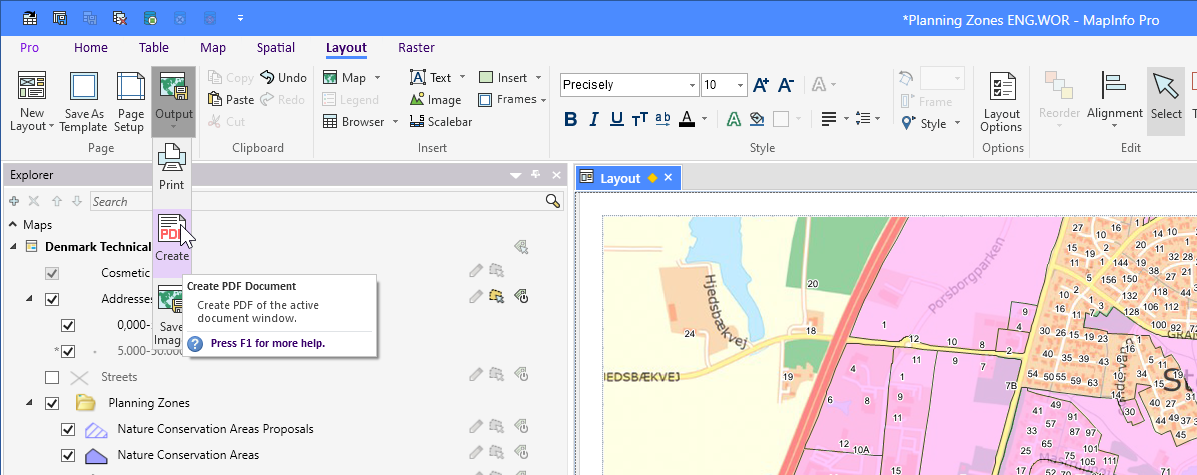Collapse the Planning Zones group node
Viewport: 1197px width, 475px height.
point(29,402)
